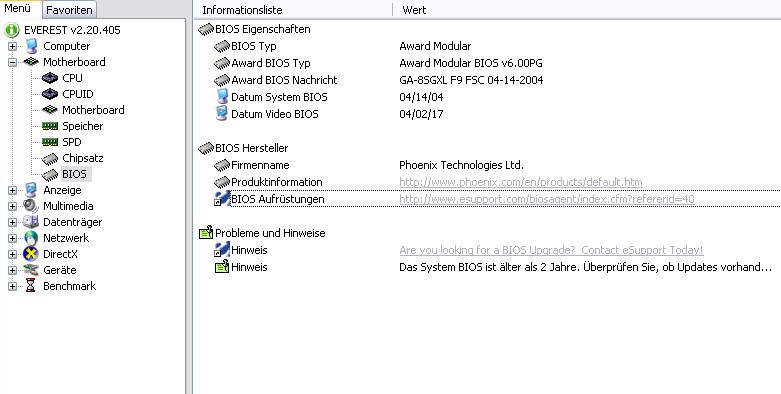Click the Firmenname row chip icon
The width and height of the screenshot is (781, 394).
222,165
